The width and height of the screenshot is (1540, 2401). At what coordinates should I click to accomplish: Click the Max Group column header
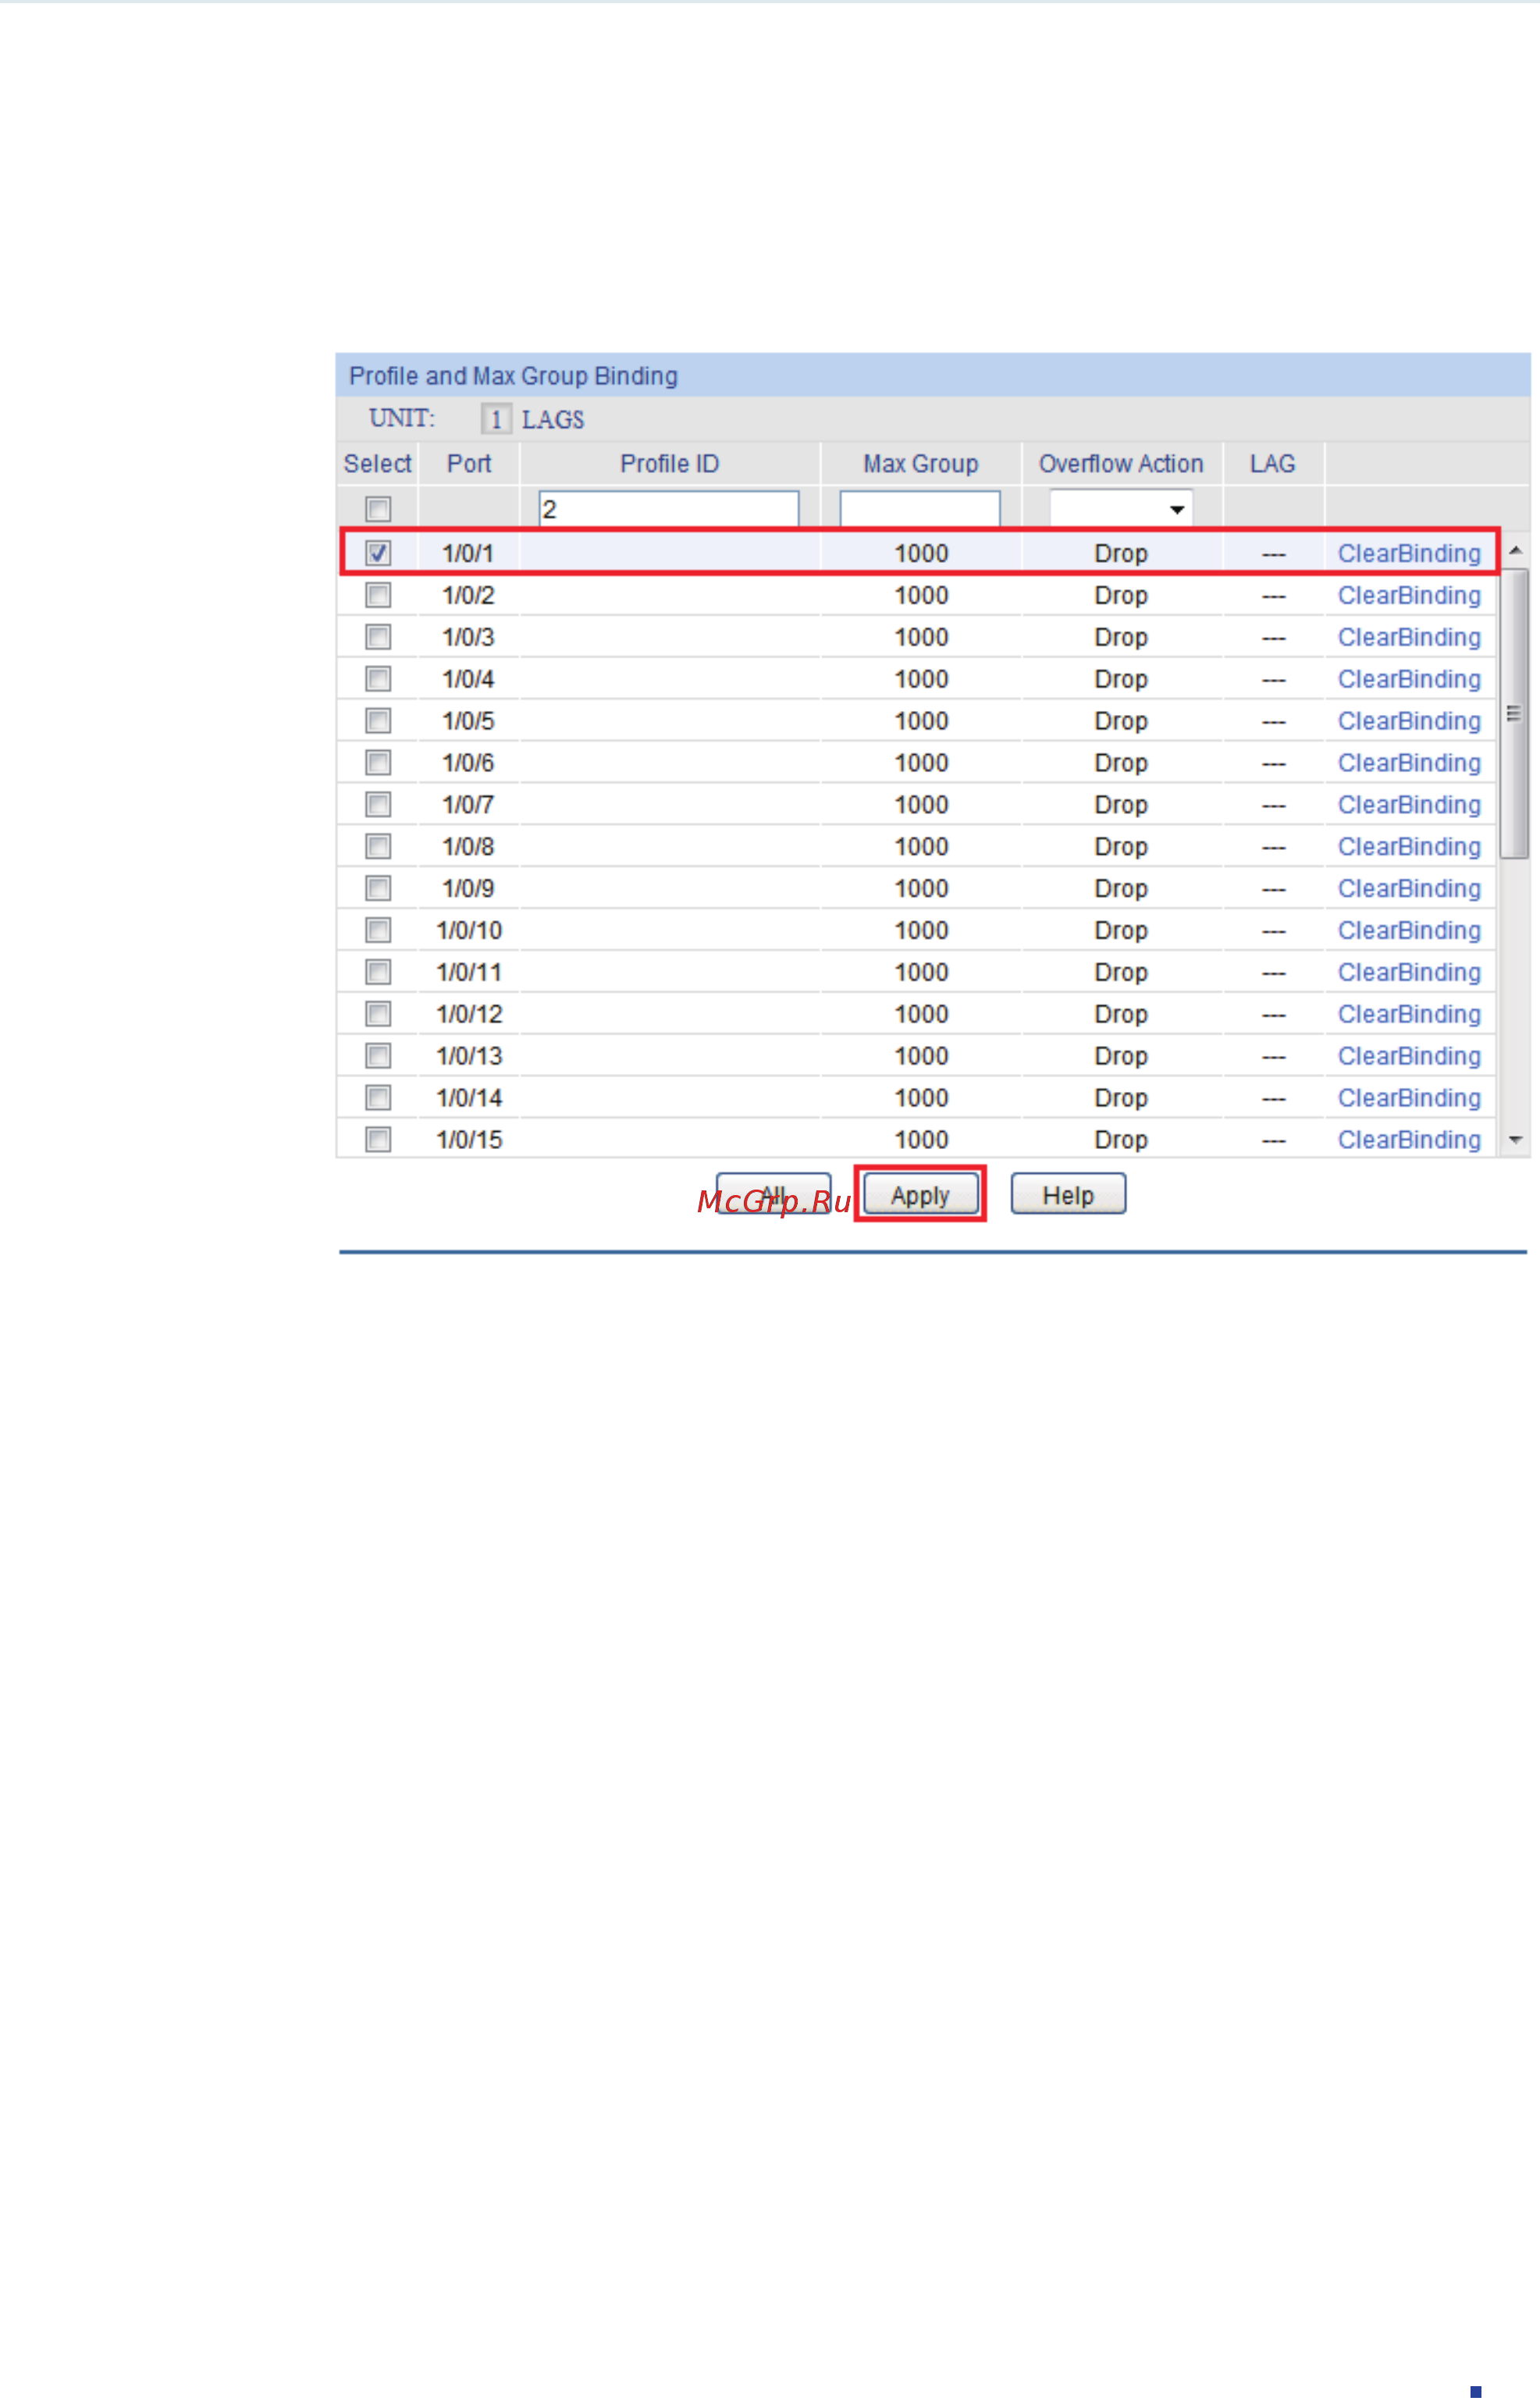921,464
